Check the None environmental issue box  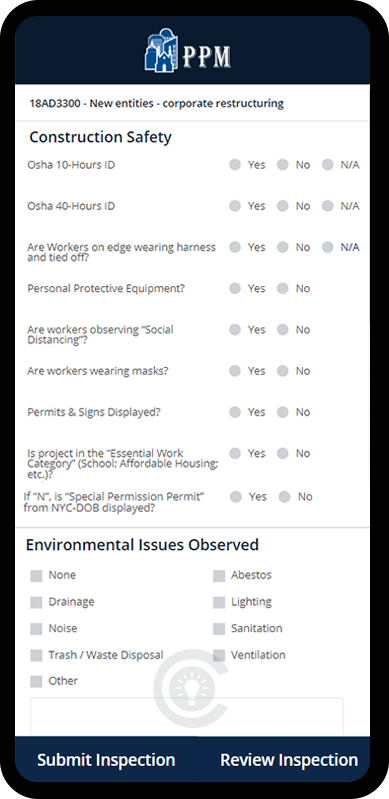[x=36, y=576]
